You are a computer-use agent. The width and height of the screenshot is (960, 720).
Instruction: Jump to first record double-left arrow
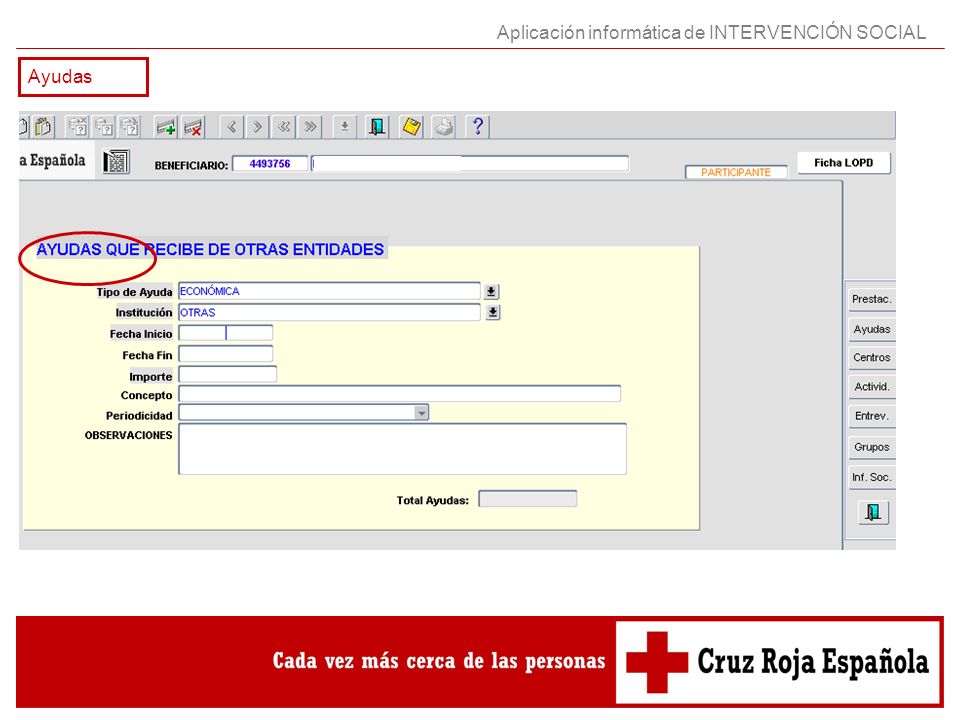point(284,127)
